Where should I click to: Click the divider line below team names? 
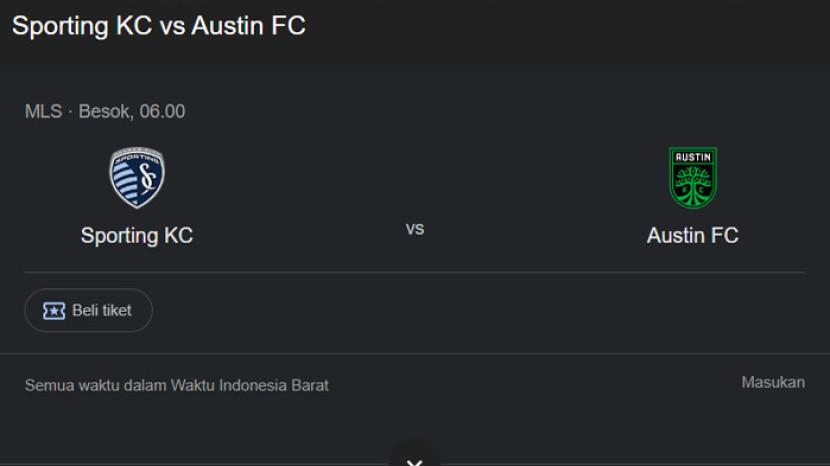tap(415, 272)
